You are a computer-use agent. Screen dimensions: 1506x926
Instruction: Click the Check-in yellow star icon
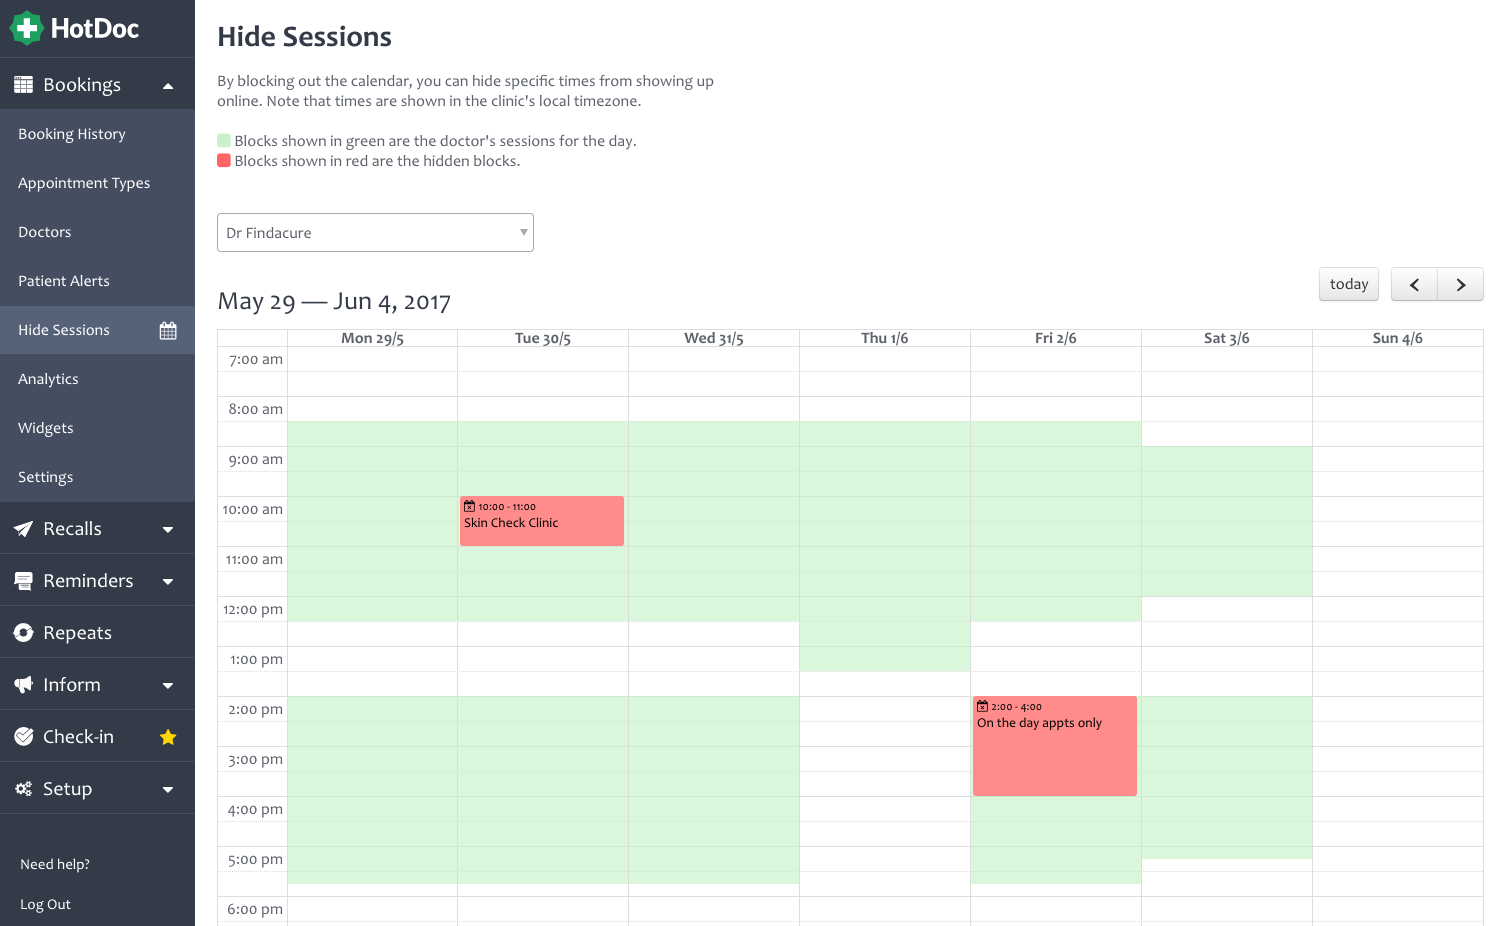click(168, 737)
